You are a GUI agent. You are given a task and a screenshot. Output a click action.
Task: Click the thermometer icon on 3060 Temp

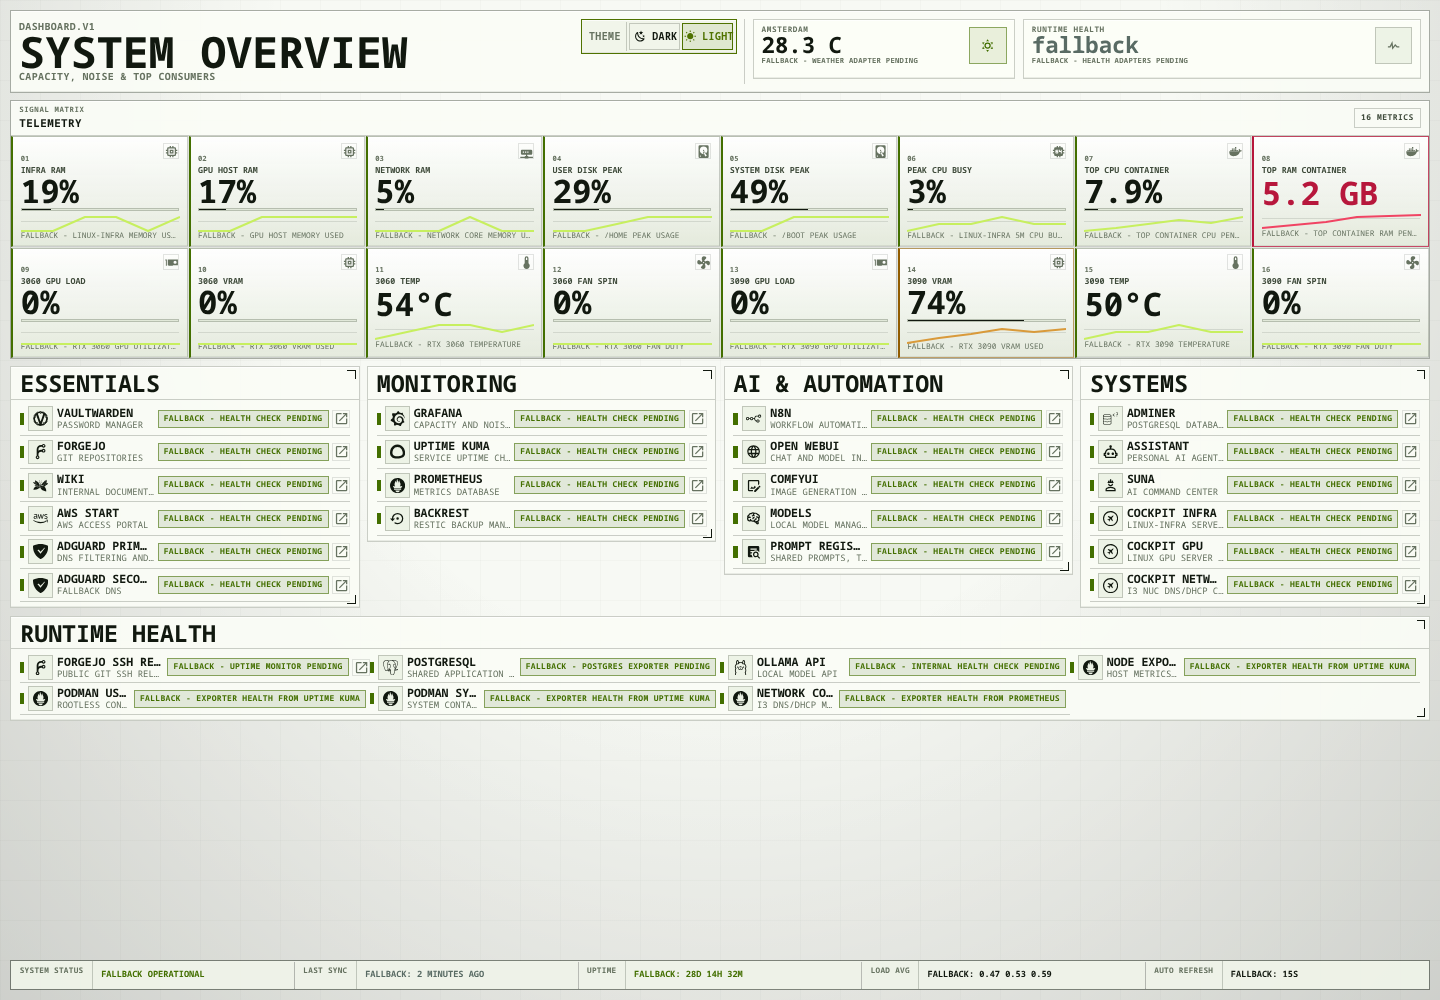click(526, 263)
